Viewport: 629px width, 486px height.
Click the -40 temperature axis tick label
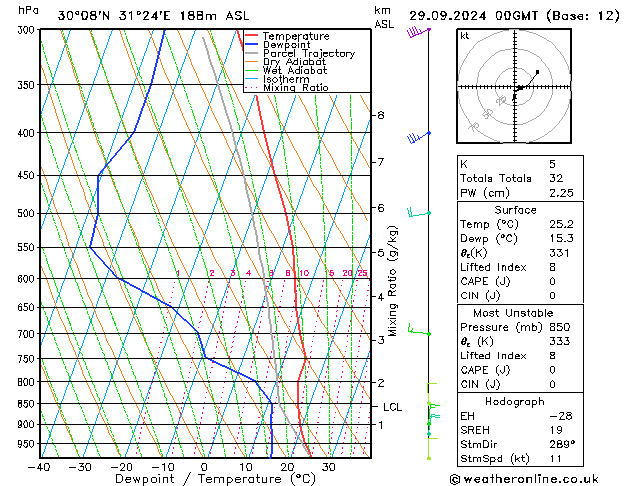[39, 467]
